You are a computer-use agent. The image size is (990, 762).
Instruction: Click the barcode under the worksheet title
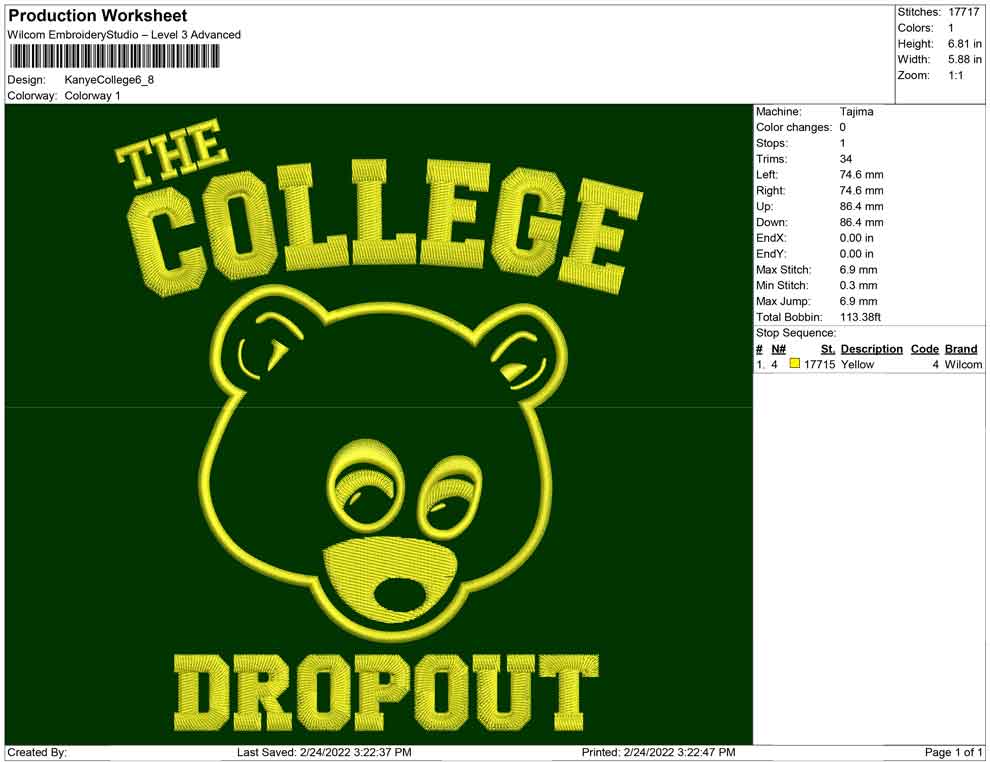pyautogui.click(x=114, y=57)
